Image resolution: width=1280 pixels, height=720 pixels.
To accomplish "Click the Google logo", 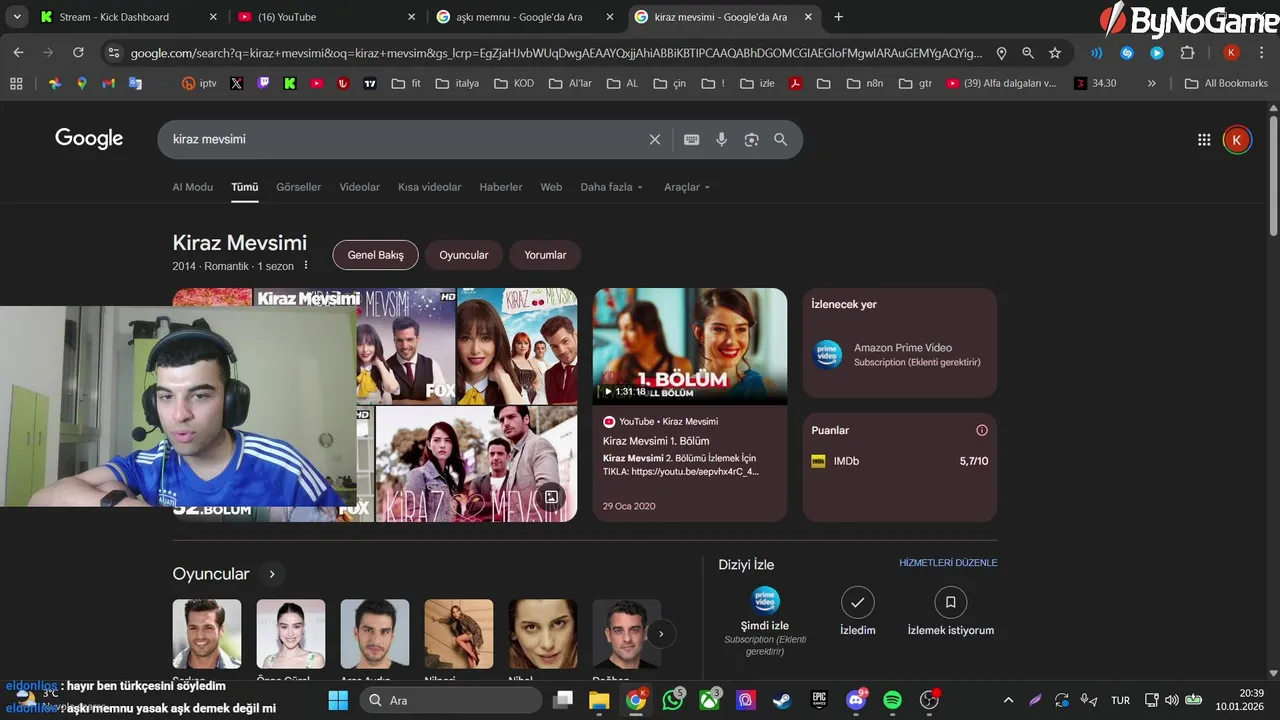I will coord(89,139).
